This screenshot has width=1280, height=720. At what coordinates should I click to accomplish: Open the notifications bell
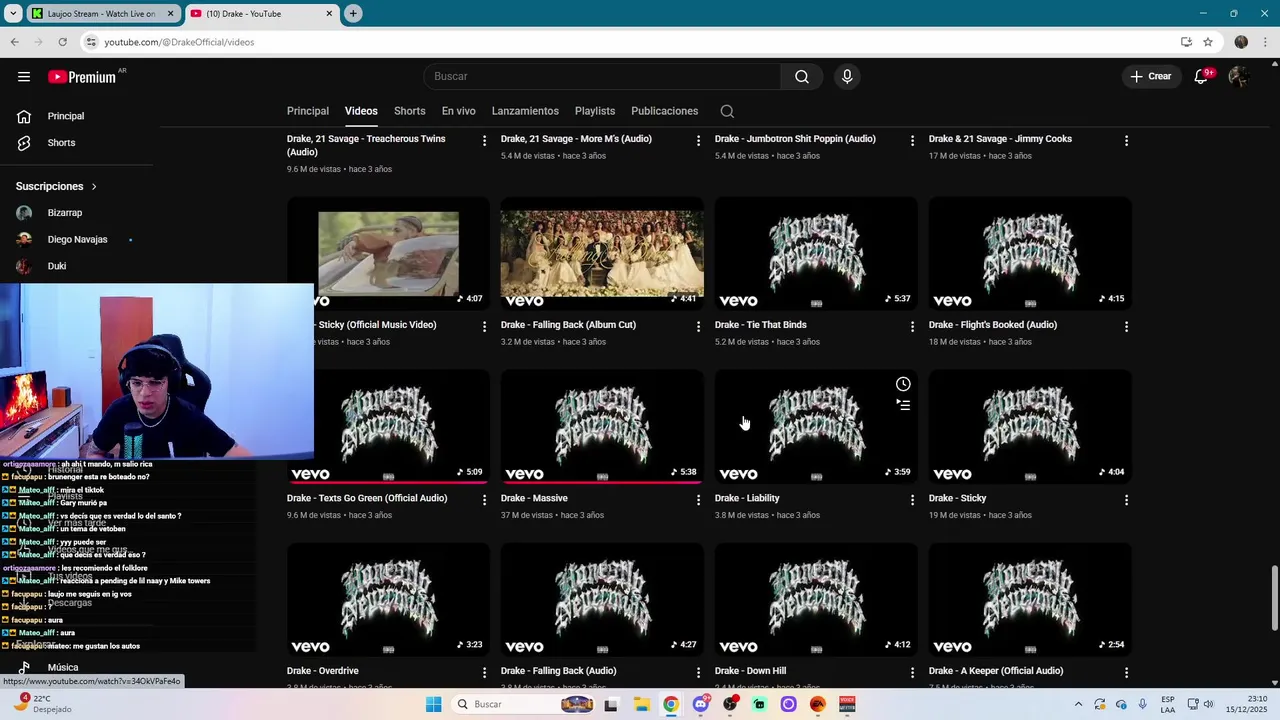[1202, 77]
